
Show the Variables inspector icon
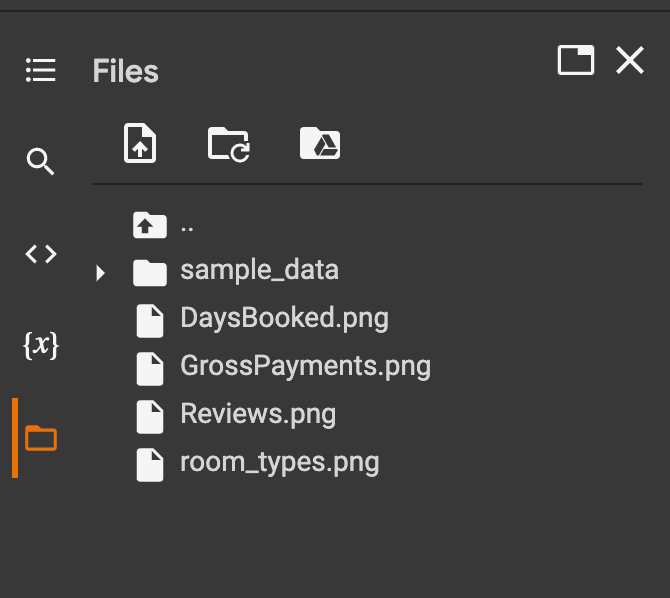point(41,345)
